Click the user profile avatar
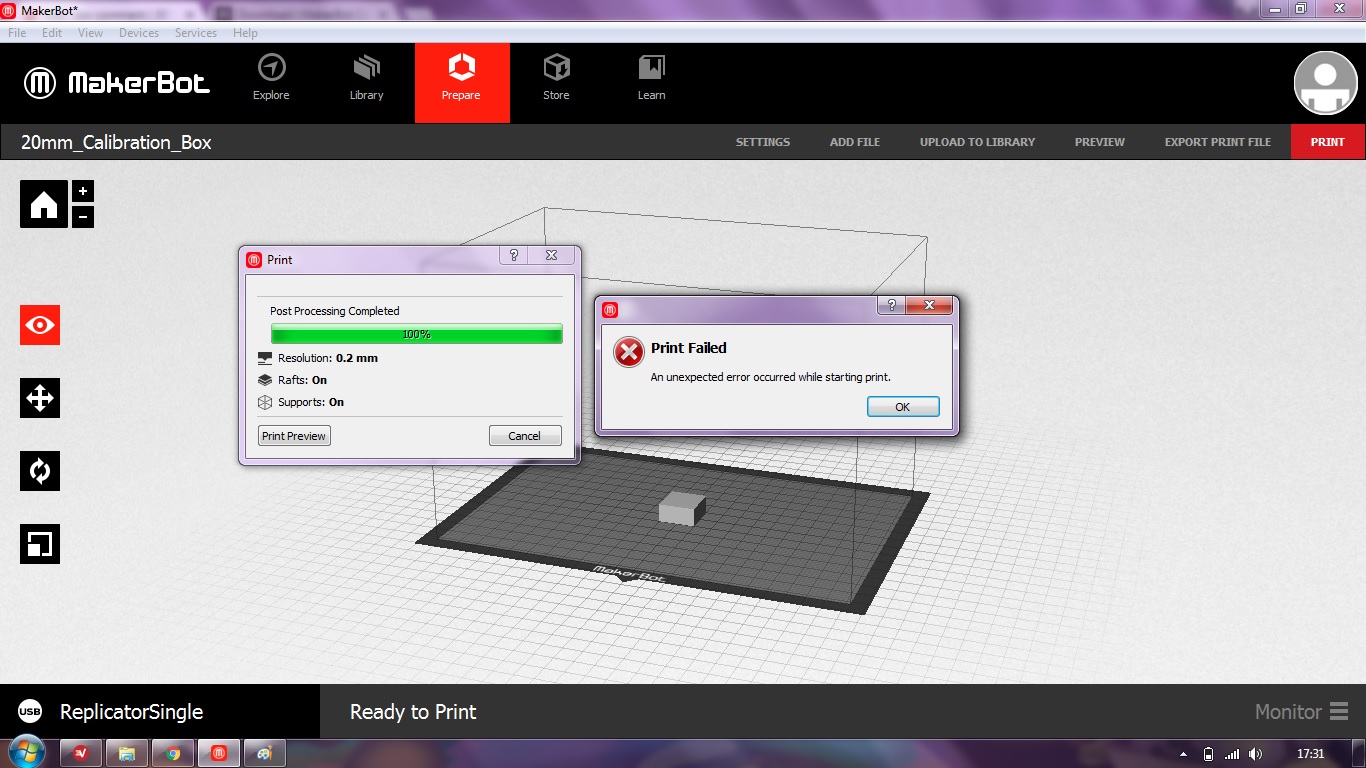 coord(1325,83)
